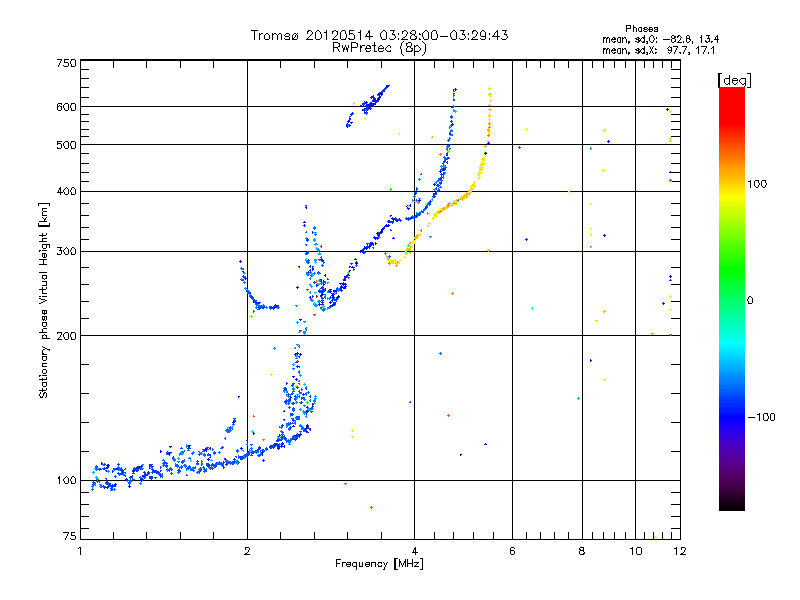Click the y-axis tick label '200'

pyautogui.click(x=66, y=336)
